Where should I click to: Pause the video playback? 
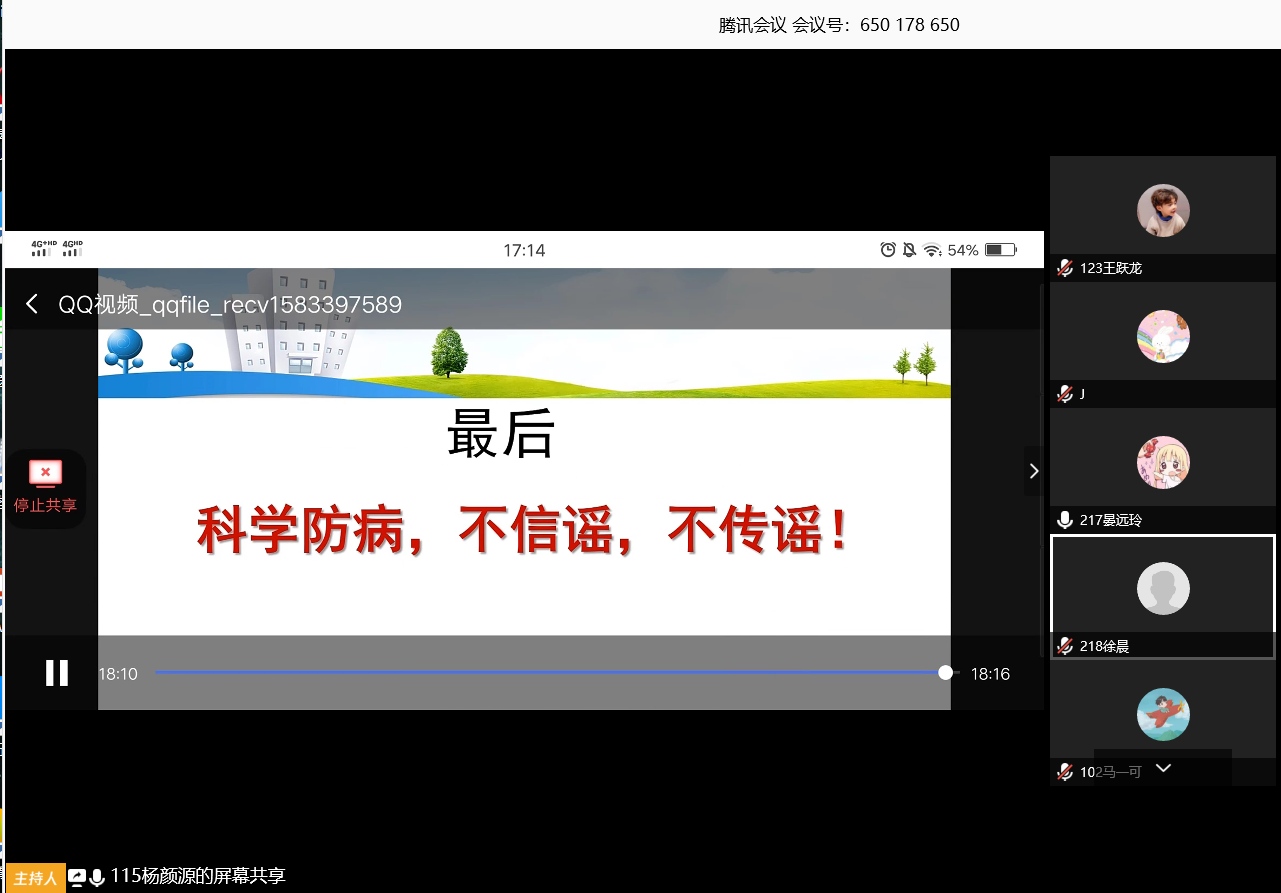57,673
